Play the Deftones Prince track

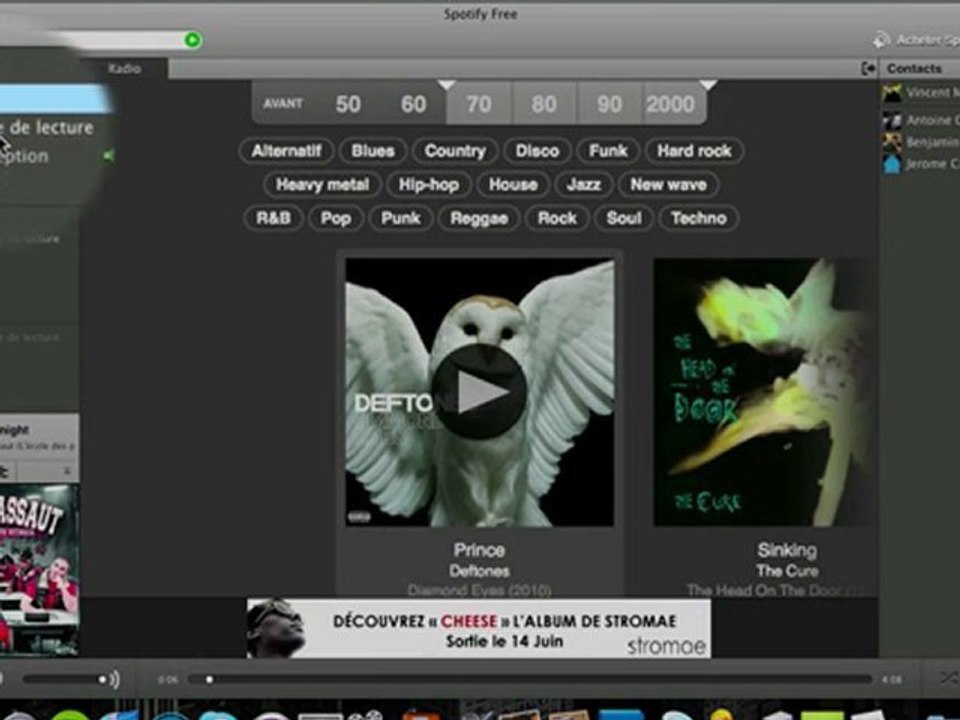[479, 392]
